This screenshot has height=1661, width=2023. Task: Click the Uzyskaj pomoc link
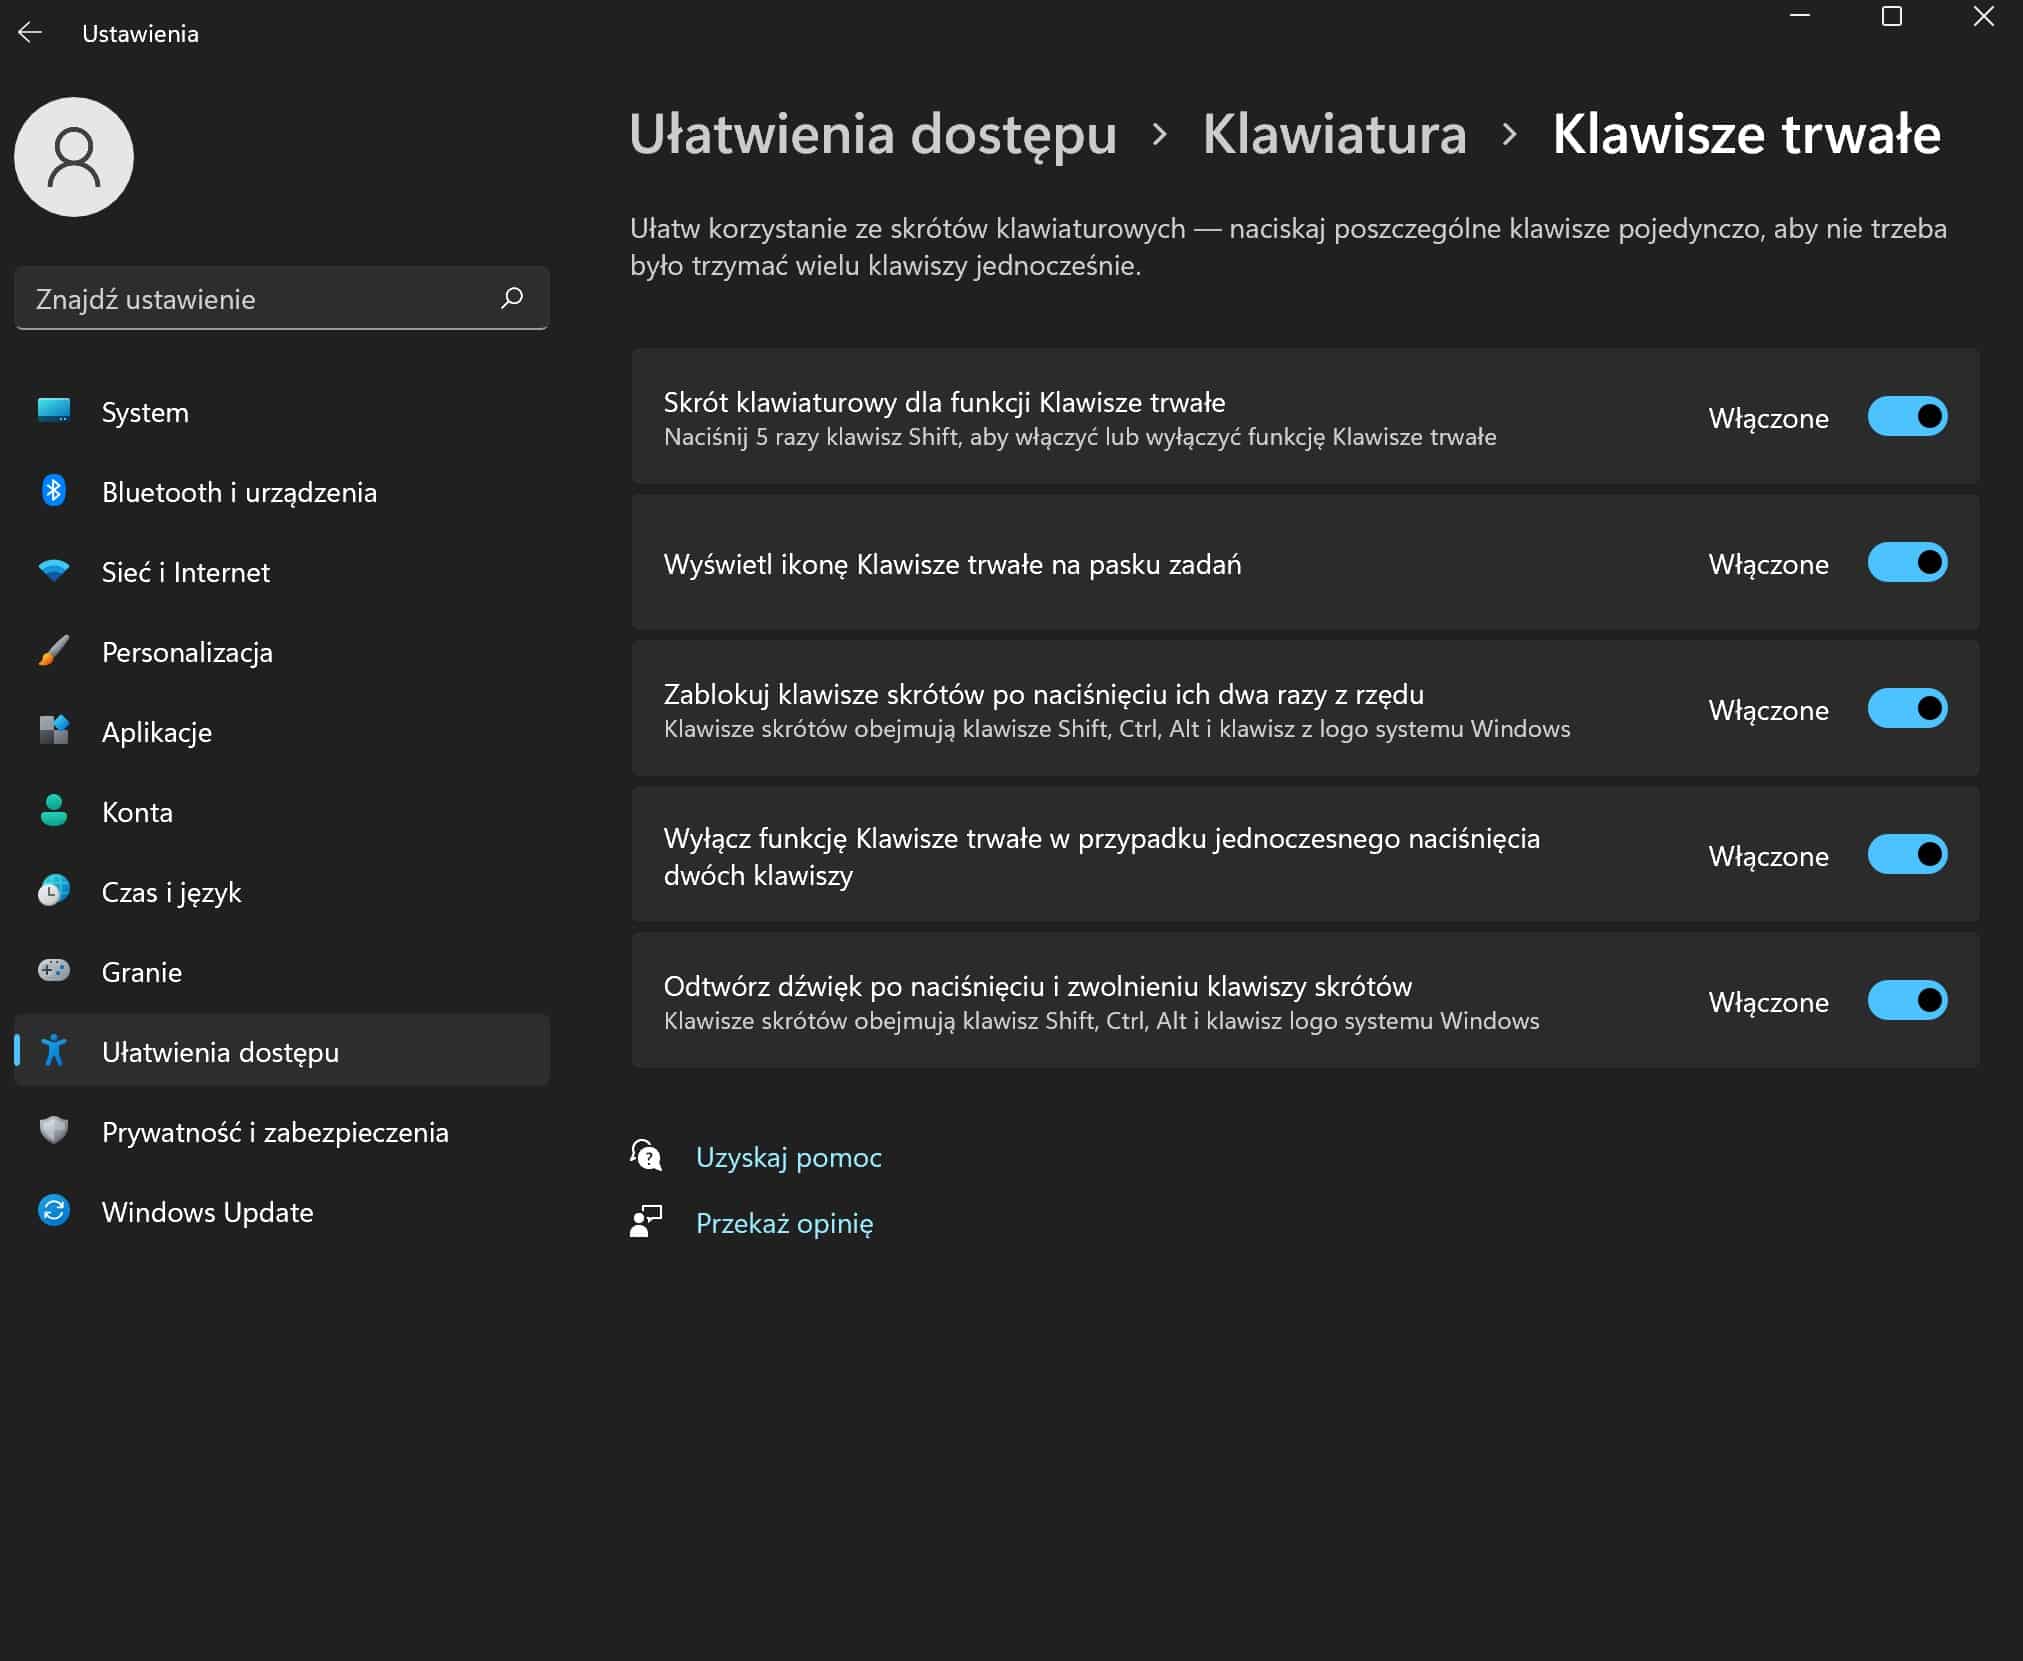pyautogui.click(x=789, y=1157)
